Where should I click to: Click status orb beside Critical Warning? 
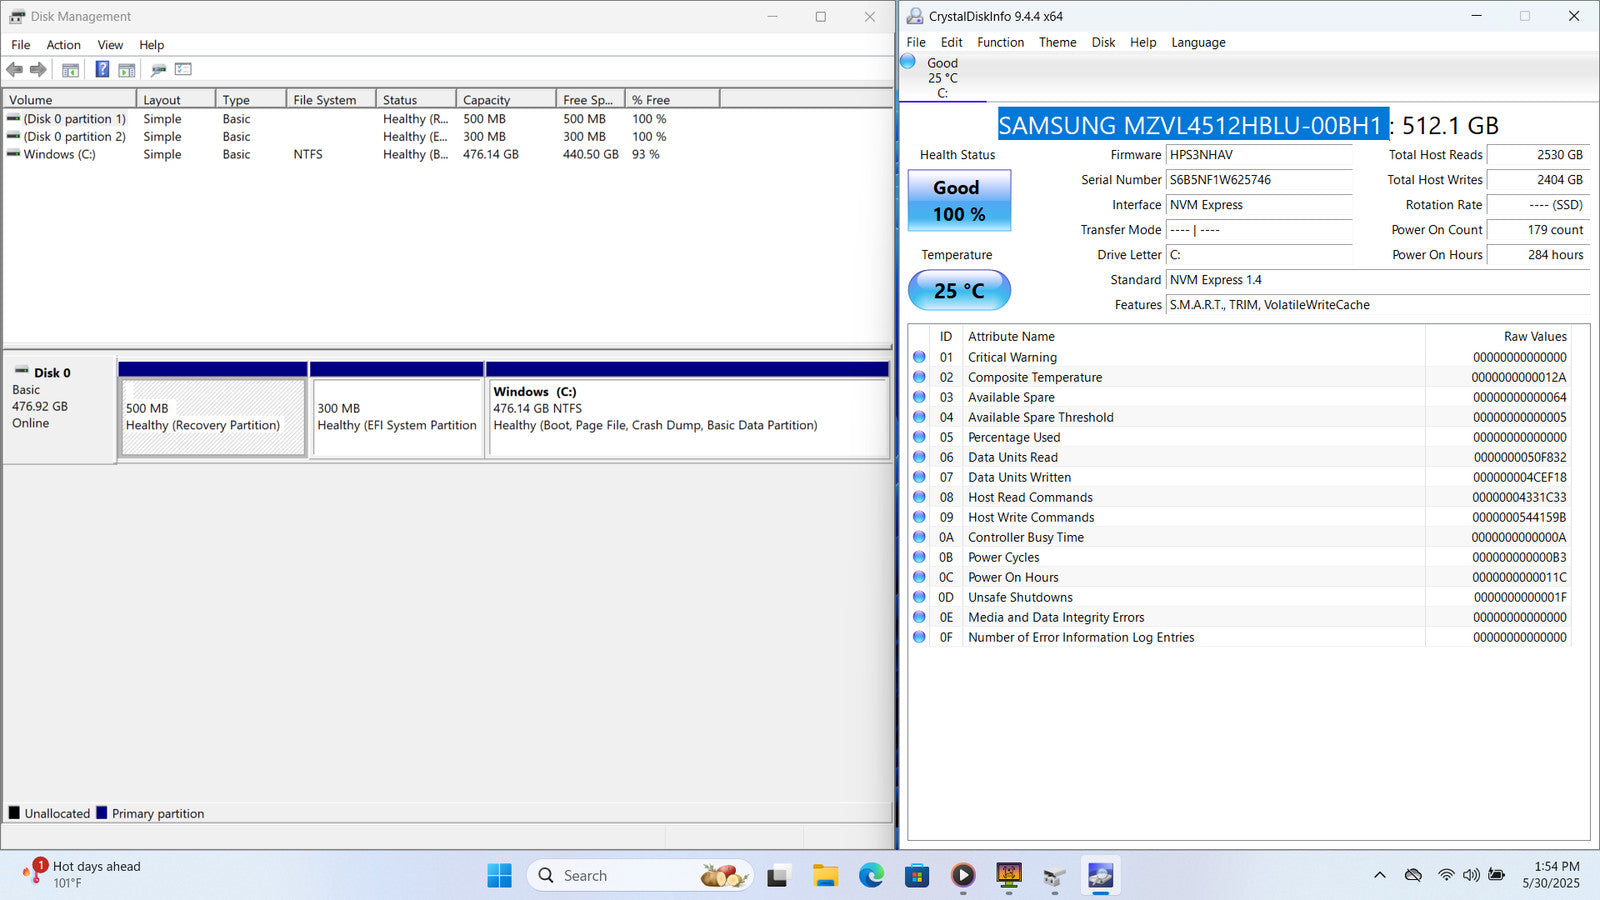tap(919, 357)
